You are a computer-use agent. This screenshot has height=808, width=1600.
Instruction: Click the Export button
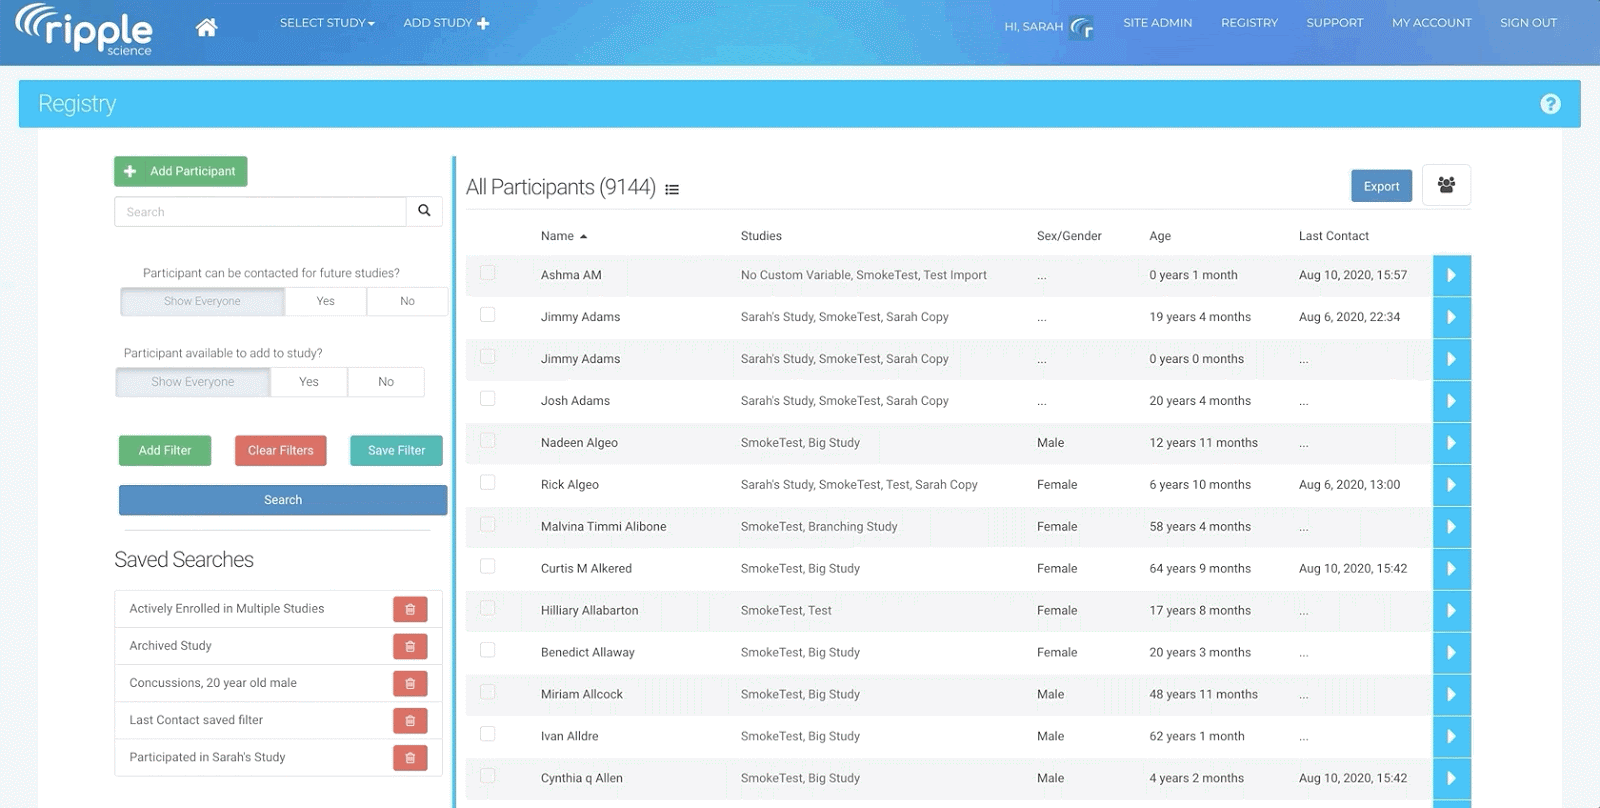tap(1381, 186)
